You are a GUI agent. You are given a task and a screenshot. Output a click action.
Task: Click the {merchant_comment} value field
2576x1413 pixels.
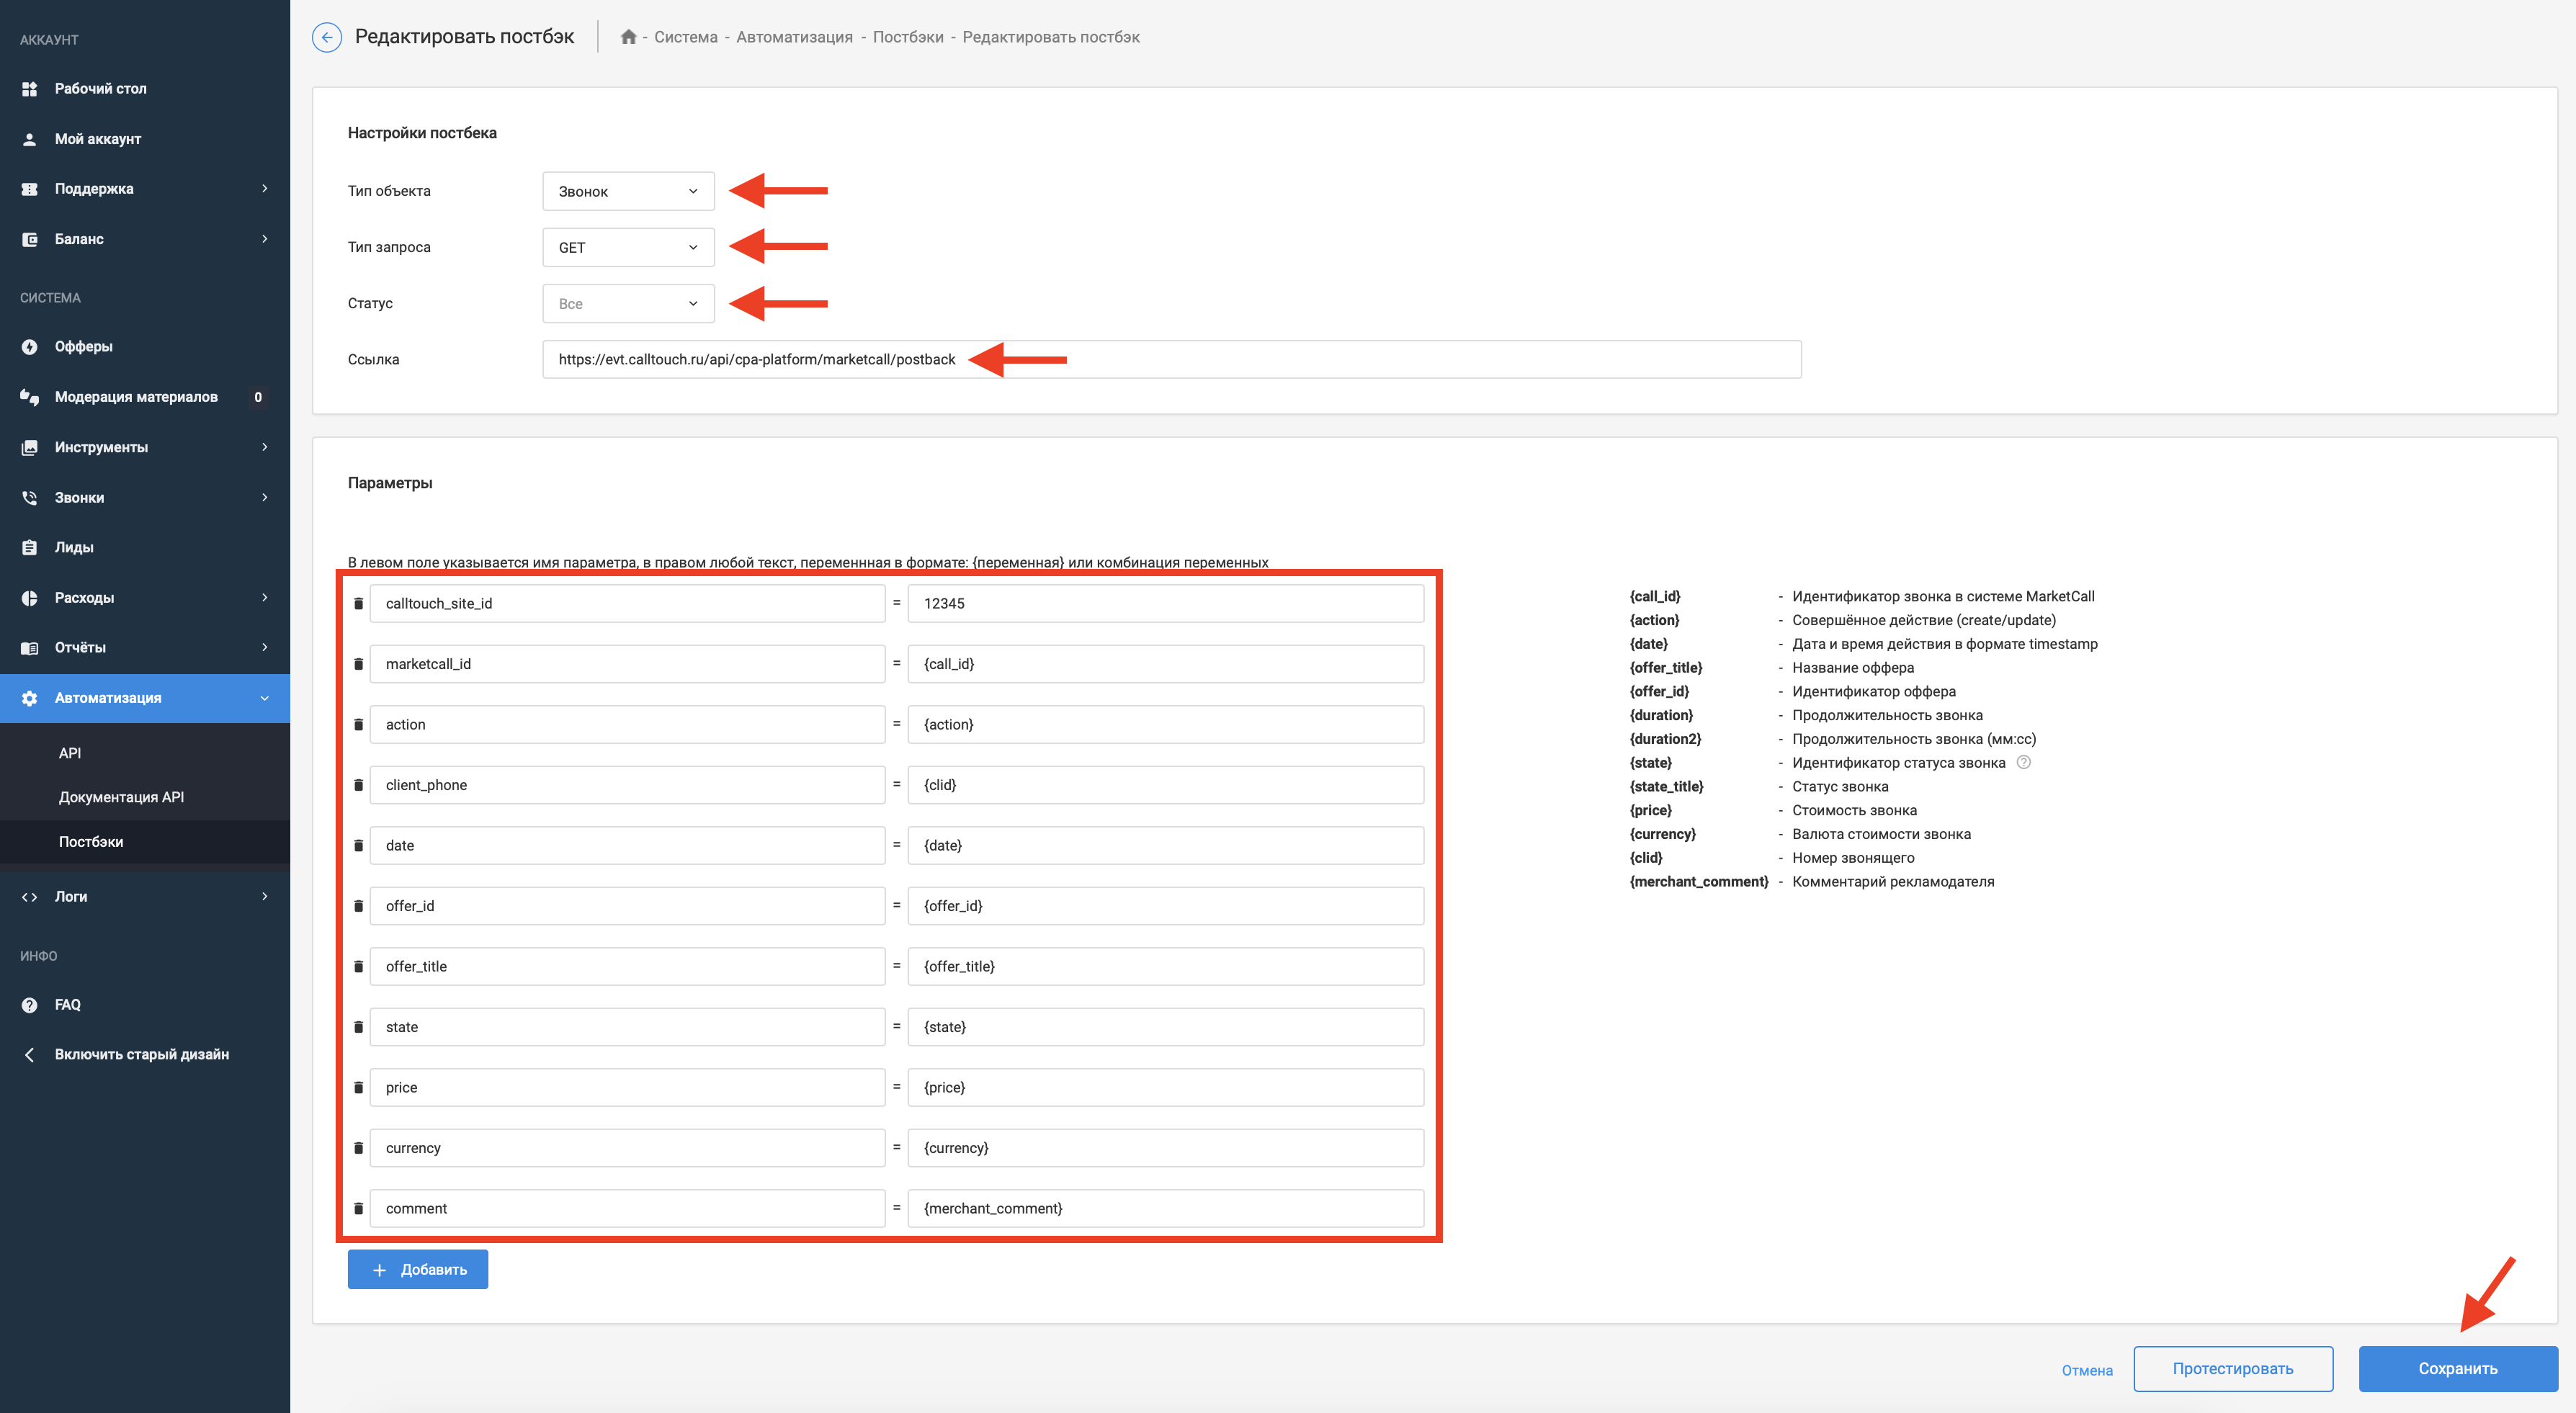[x=1165, y=1209]
